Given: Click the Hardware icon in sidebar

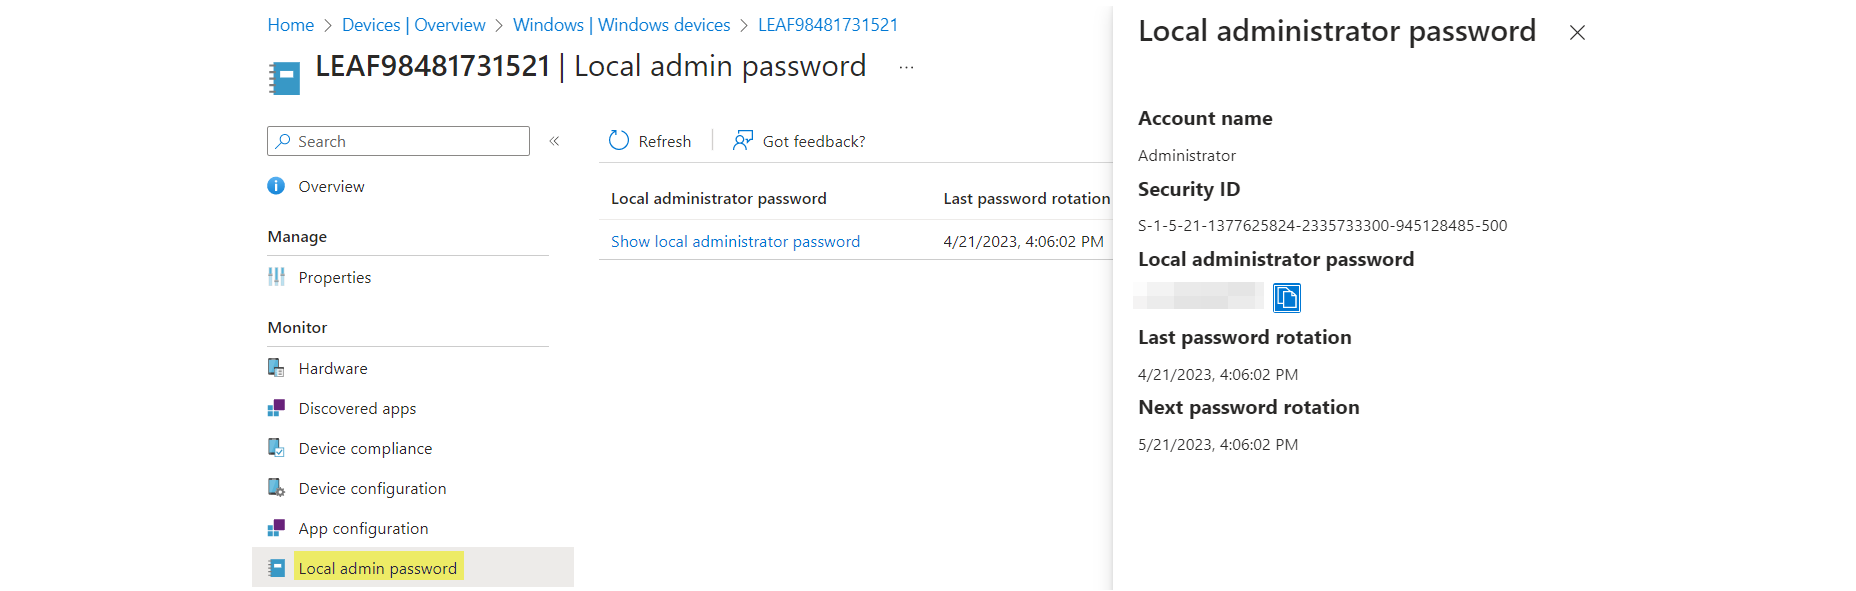Looking at the screenshot, I should point(276,368).
